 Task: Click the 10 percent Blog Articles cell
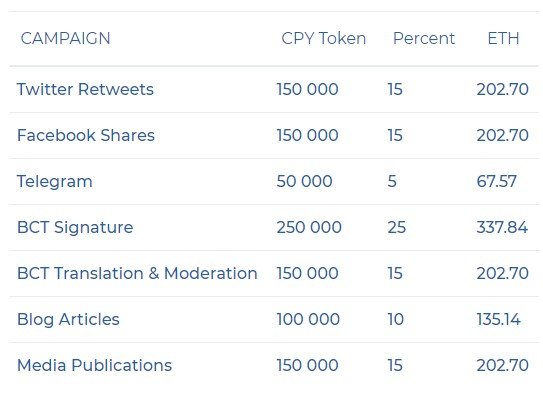[x=395, y=319]
